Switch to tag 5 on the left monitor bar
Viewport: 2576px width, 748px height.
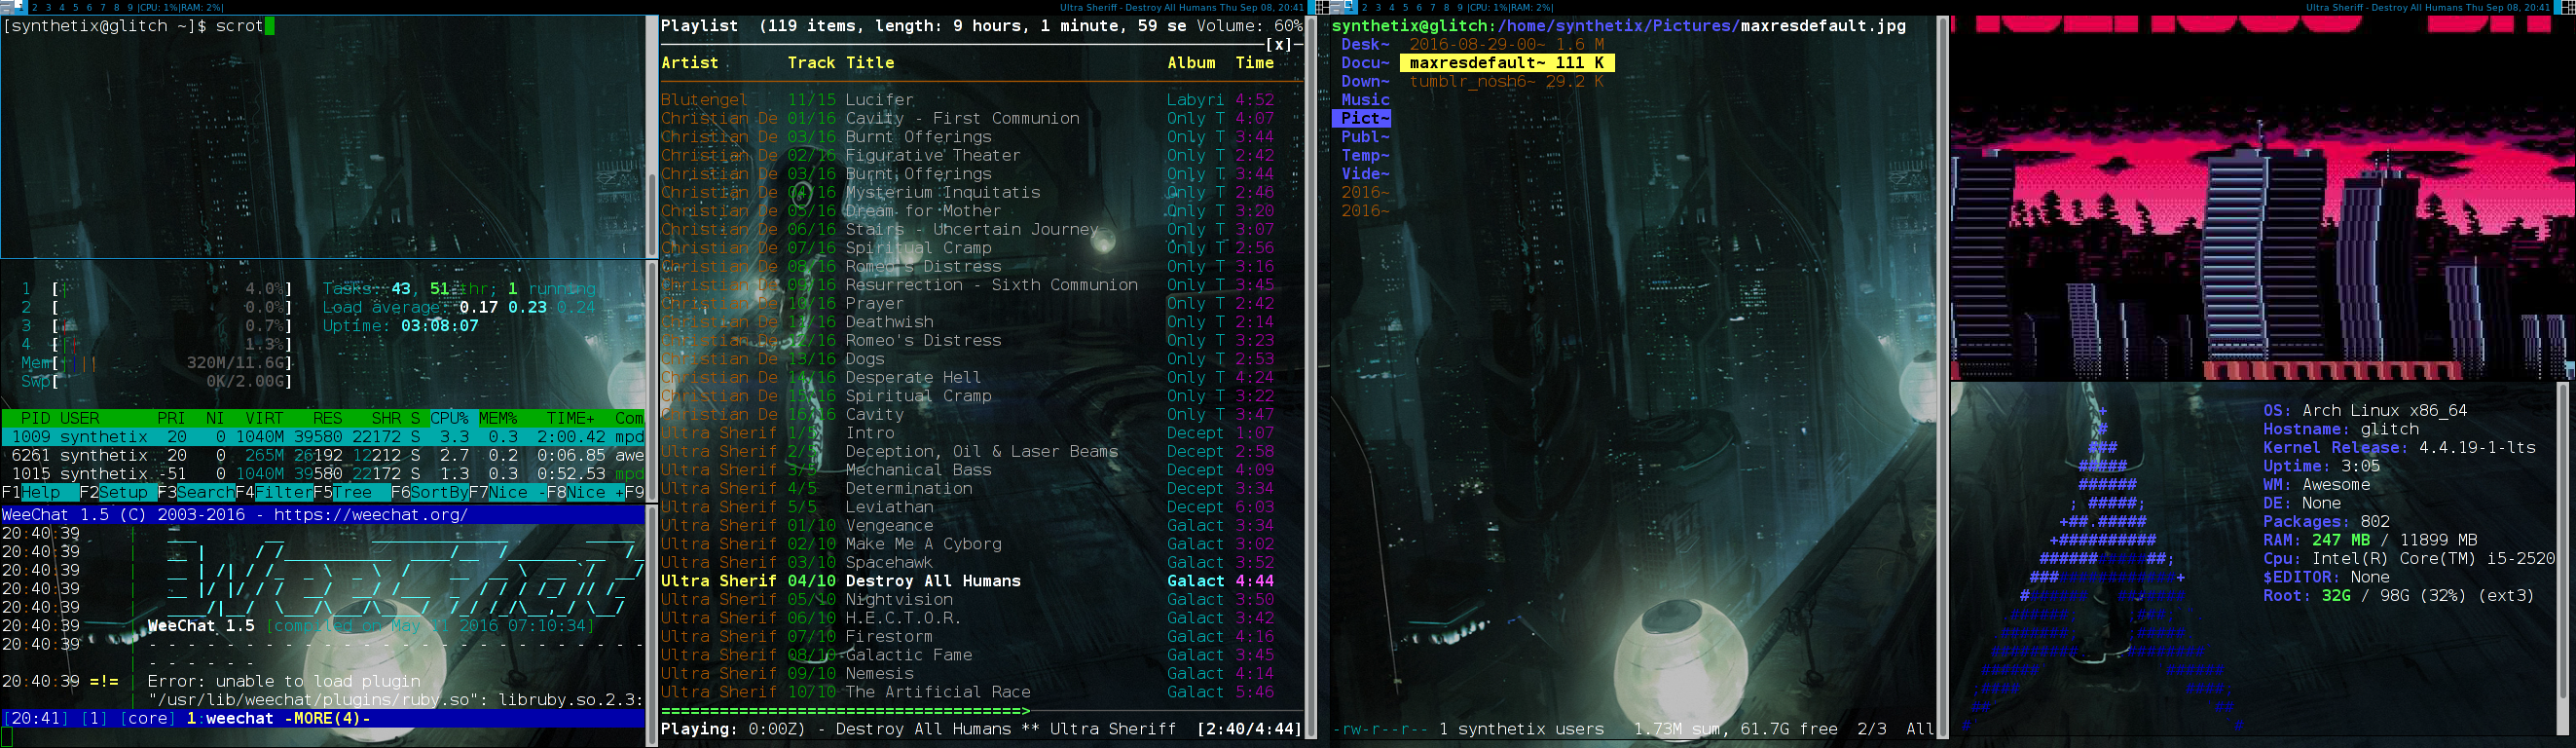click(x=75, y=7)
